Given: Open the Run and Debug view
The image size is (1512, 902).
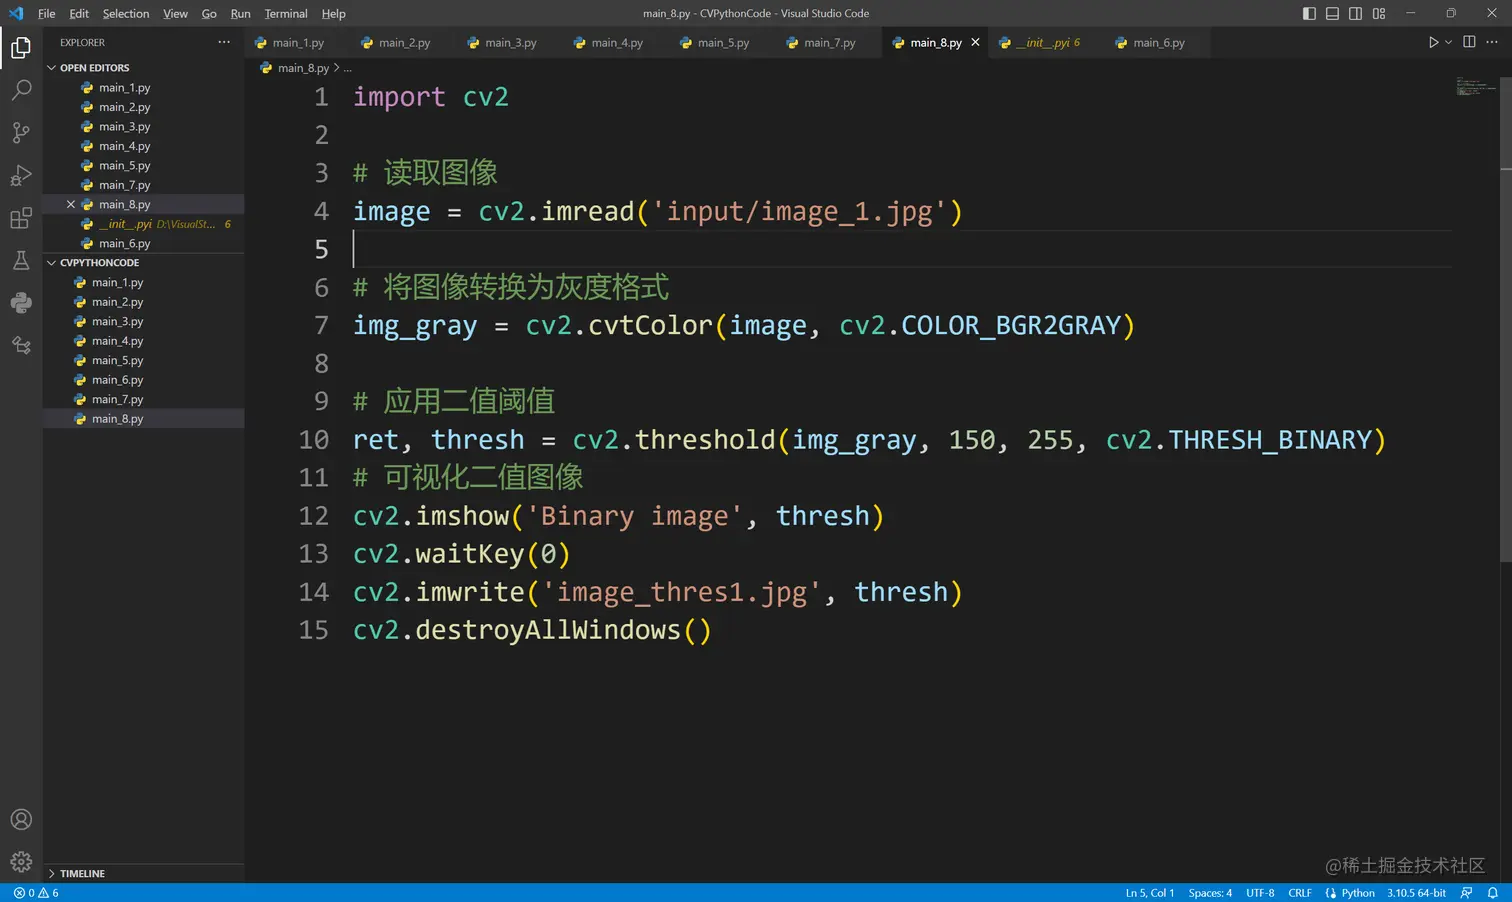Looking at the screenshot, I should coord(21,176).
